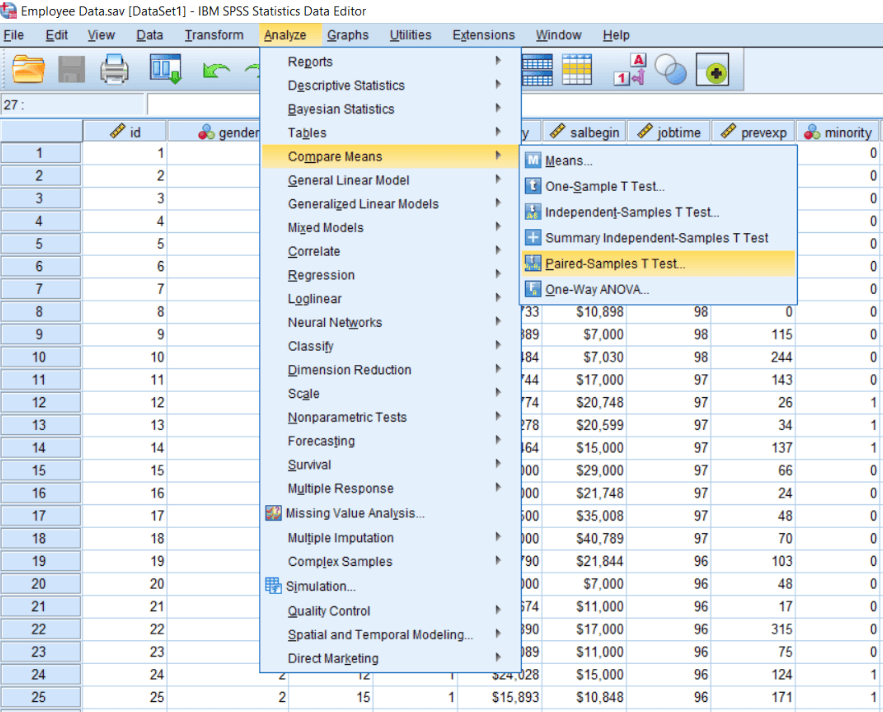Image resolution: width=883 pixels, height=712 pixels.
Task: Select Direct Marketing menu item
Action: [x=390, y=658]
